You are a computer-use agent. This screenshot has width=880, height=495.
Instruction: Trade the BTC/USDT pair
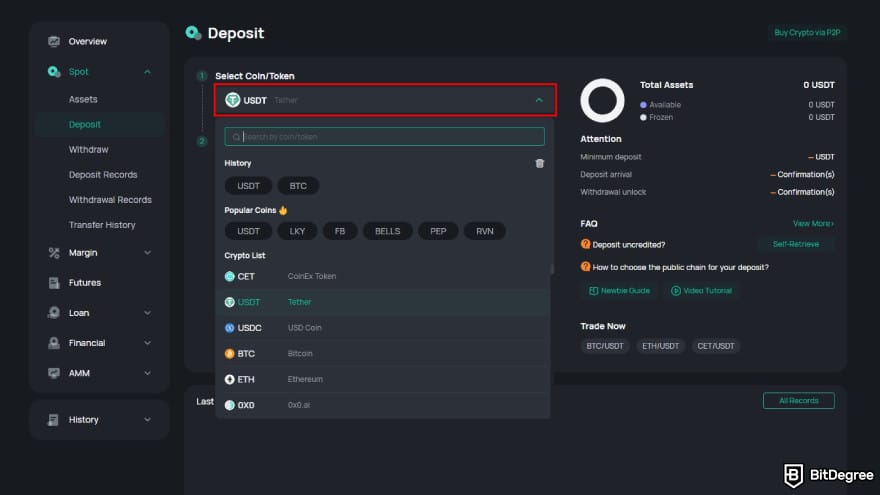pos(605,346)
